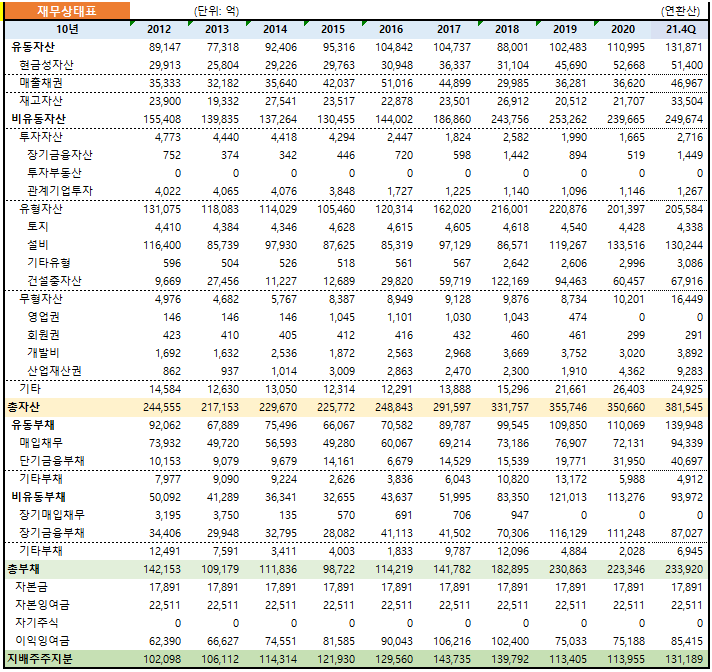Select the 설비 row label

38,245
